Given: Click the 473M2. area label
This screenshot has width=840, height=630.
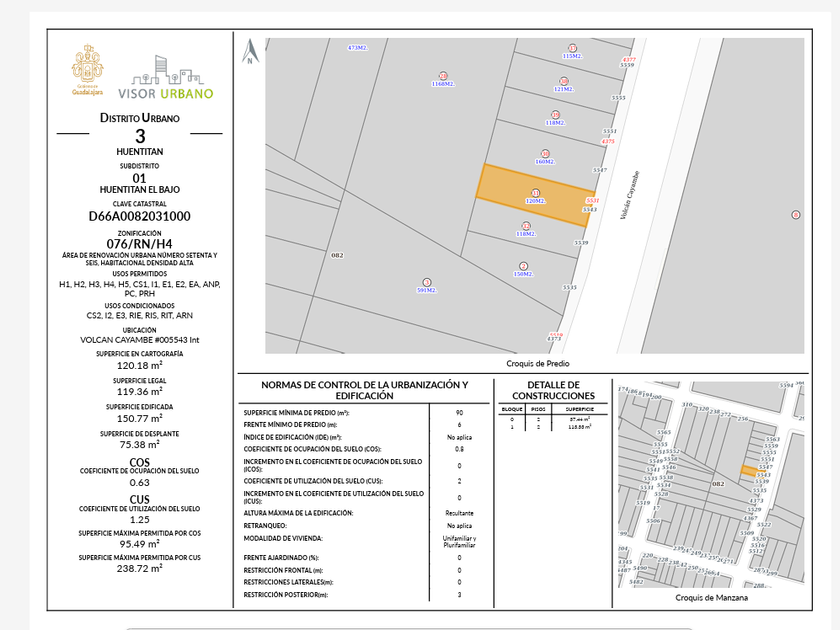Looking at the screenshot, I should tap(357, 48).
